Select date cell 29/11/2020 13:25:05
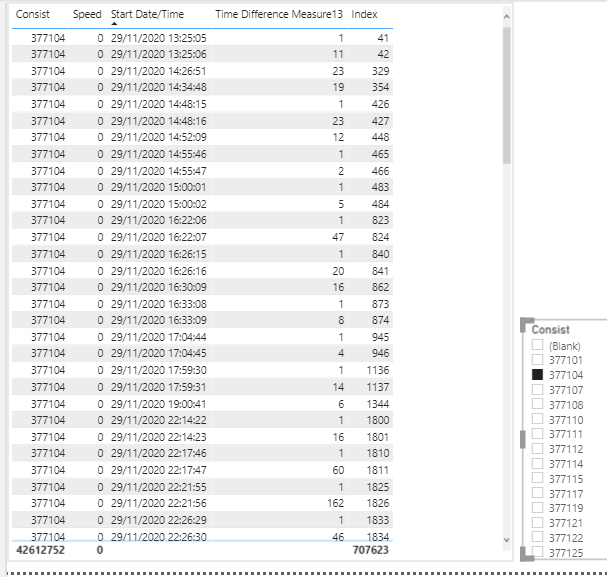Image resolution: width=607 pixels, height=577 pixels. [x=159, y=38]
